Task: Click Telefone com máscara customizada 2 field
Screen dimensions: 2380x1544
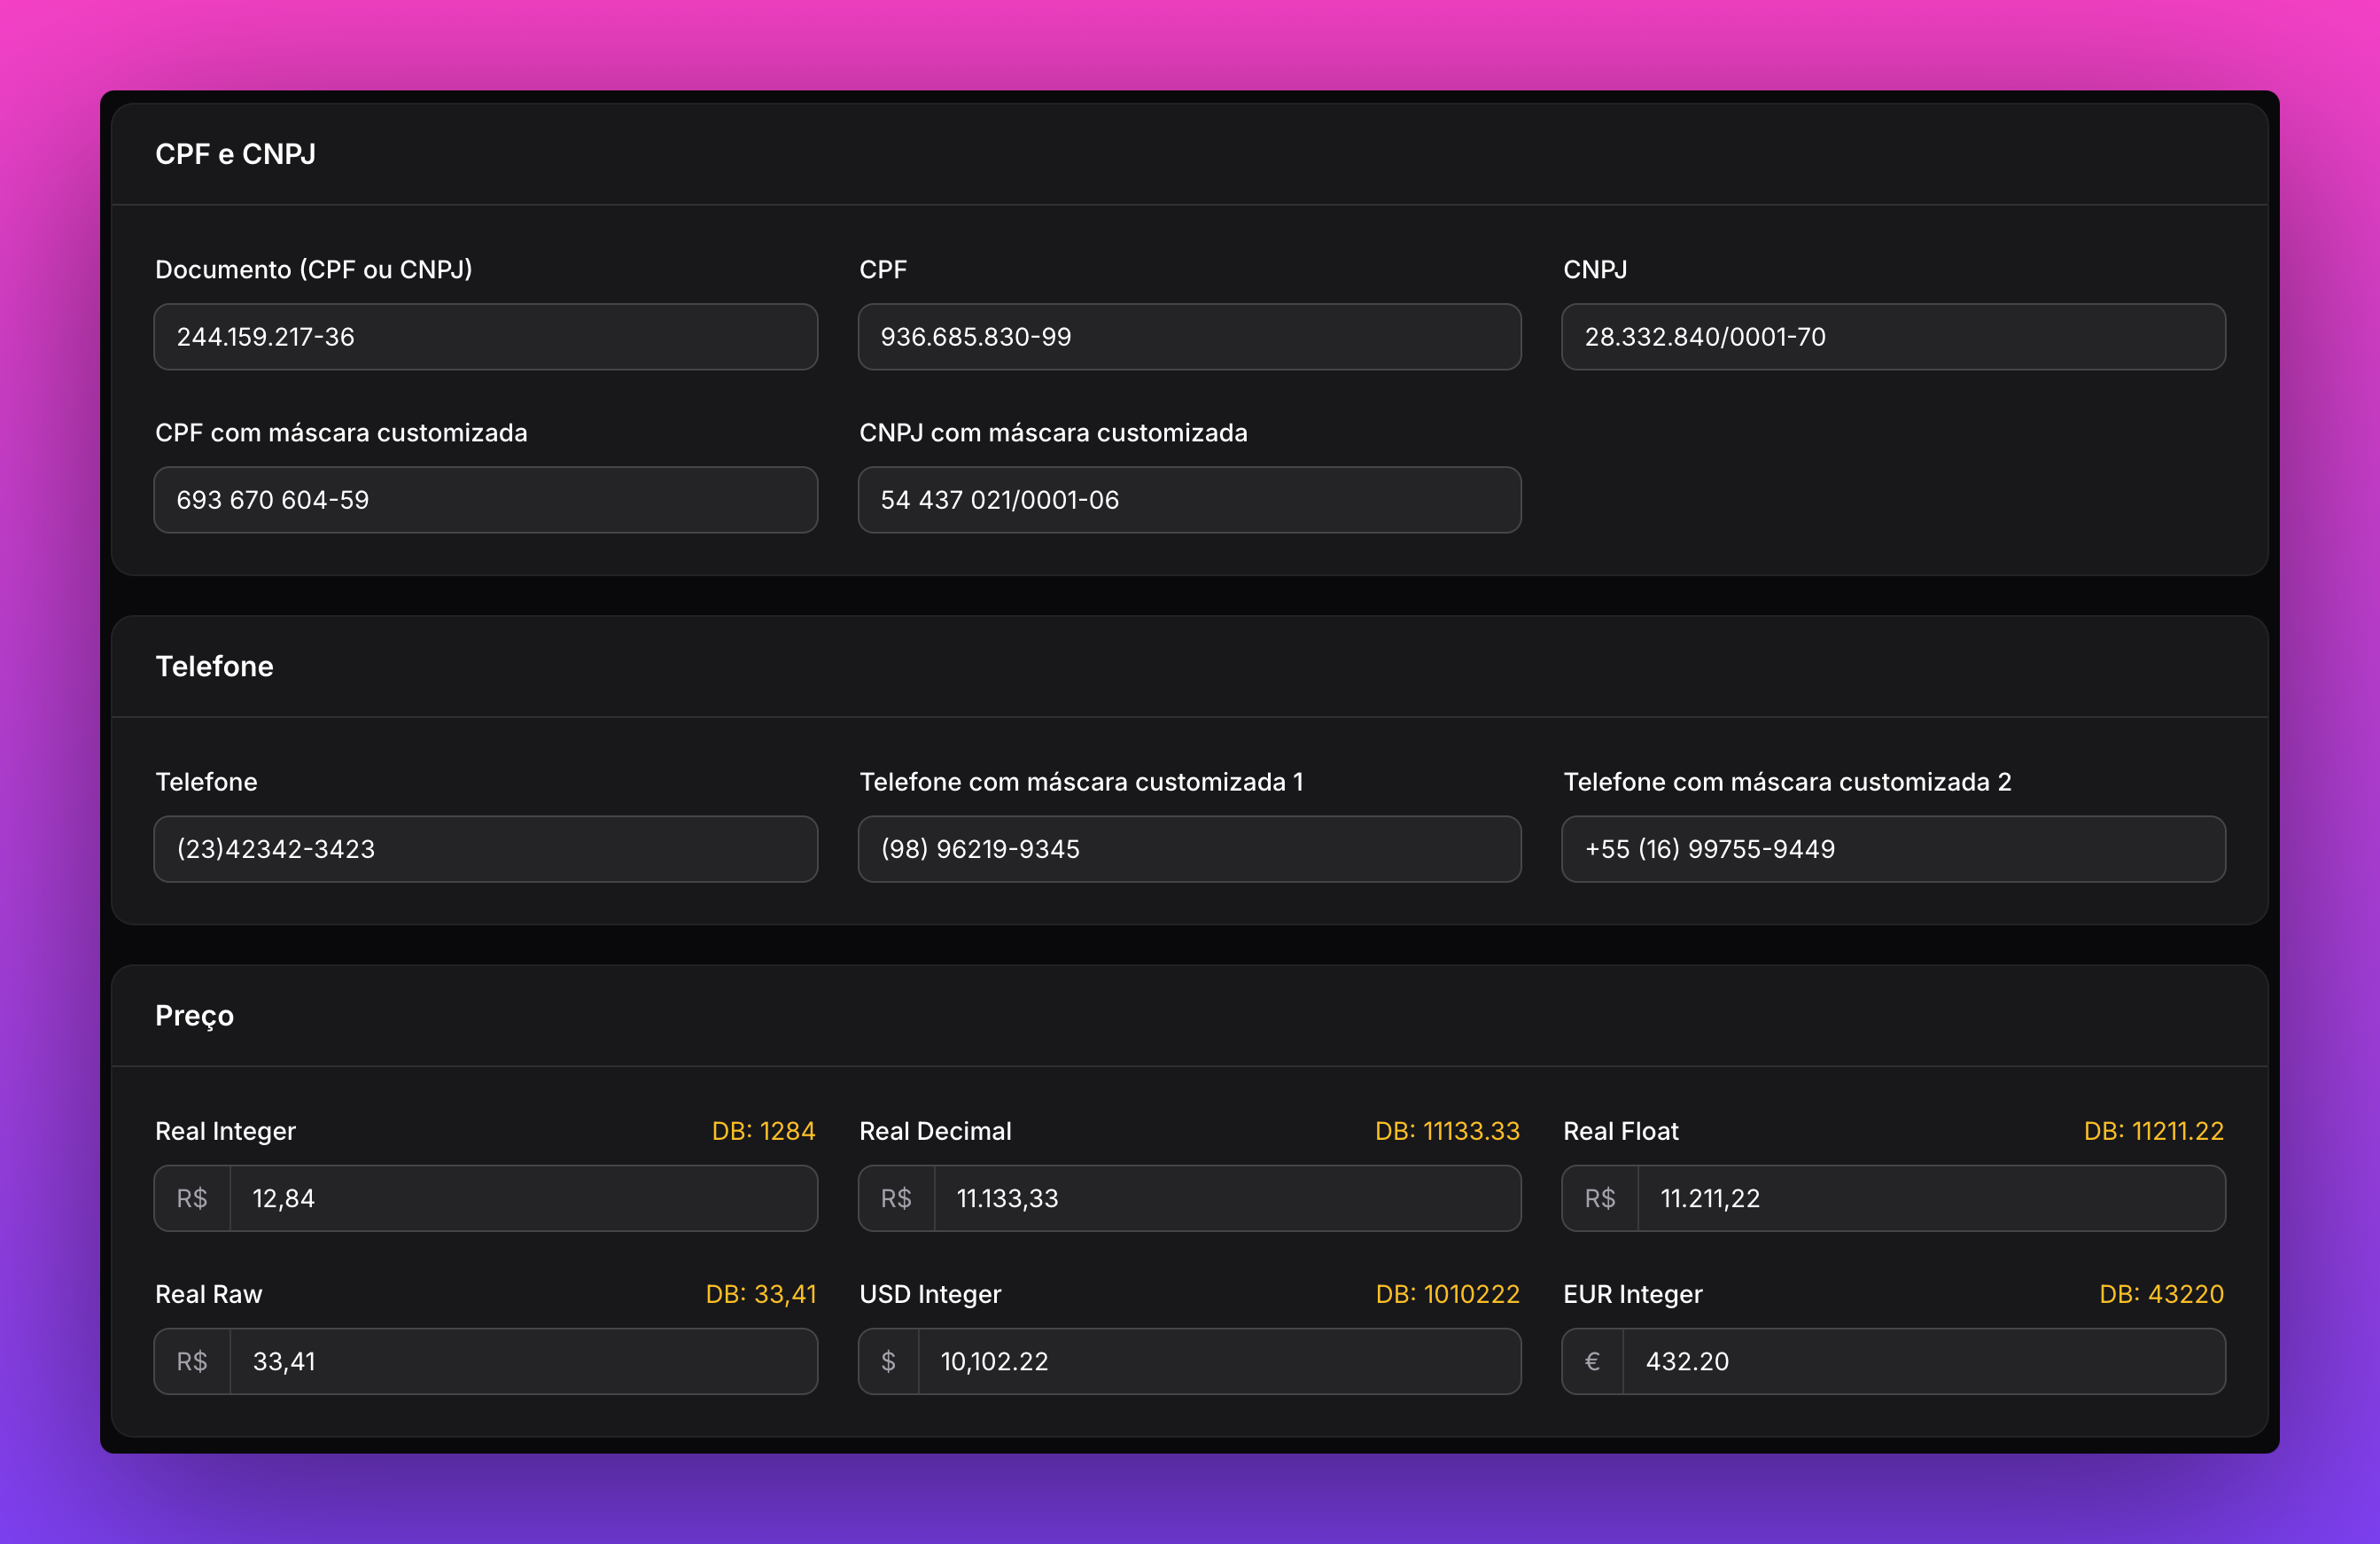Action: coord(1893,849)
